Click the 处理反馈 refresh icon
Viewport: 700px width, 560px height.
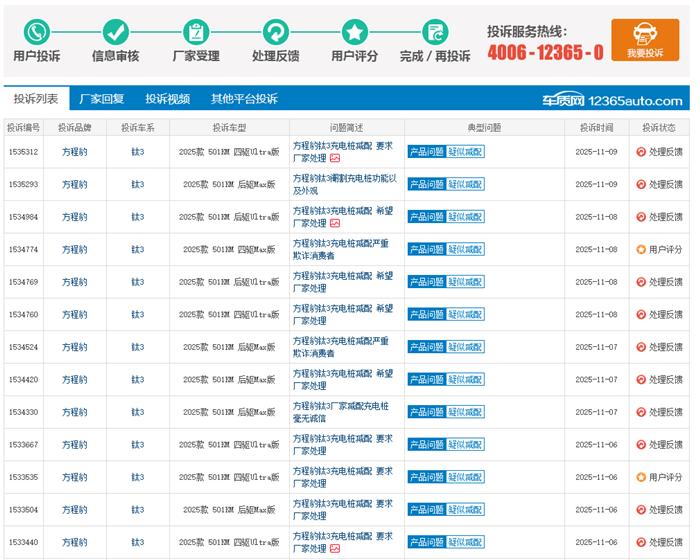(275, 31)
